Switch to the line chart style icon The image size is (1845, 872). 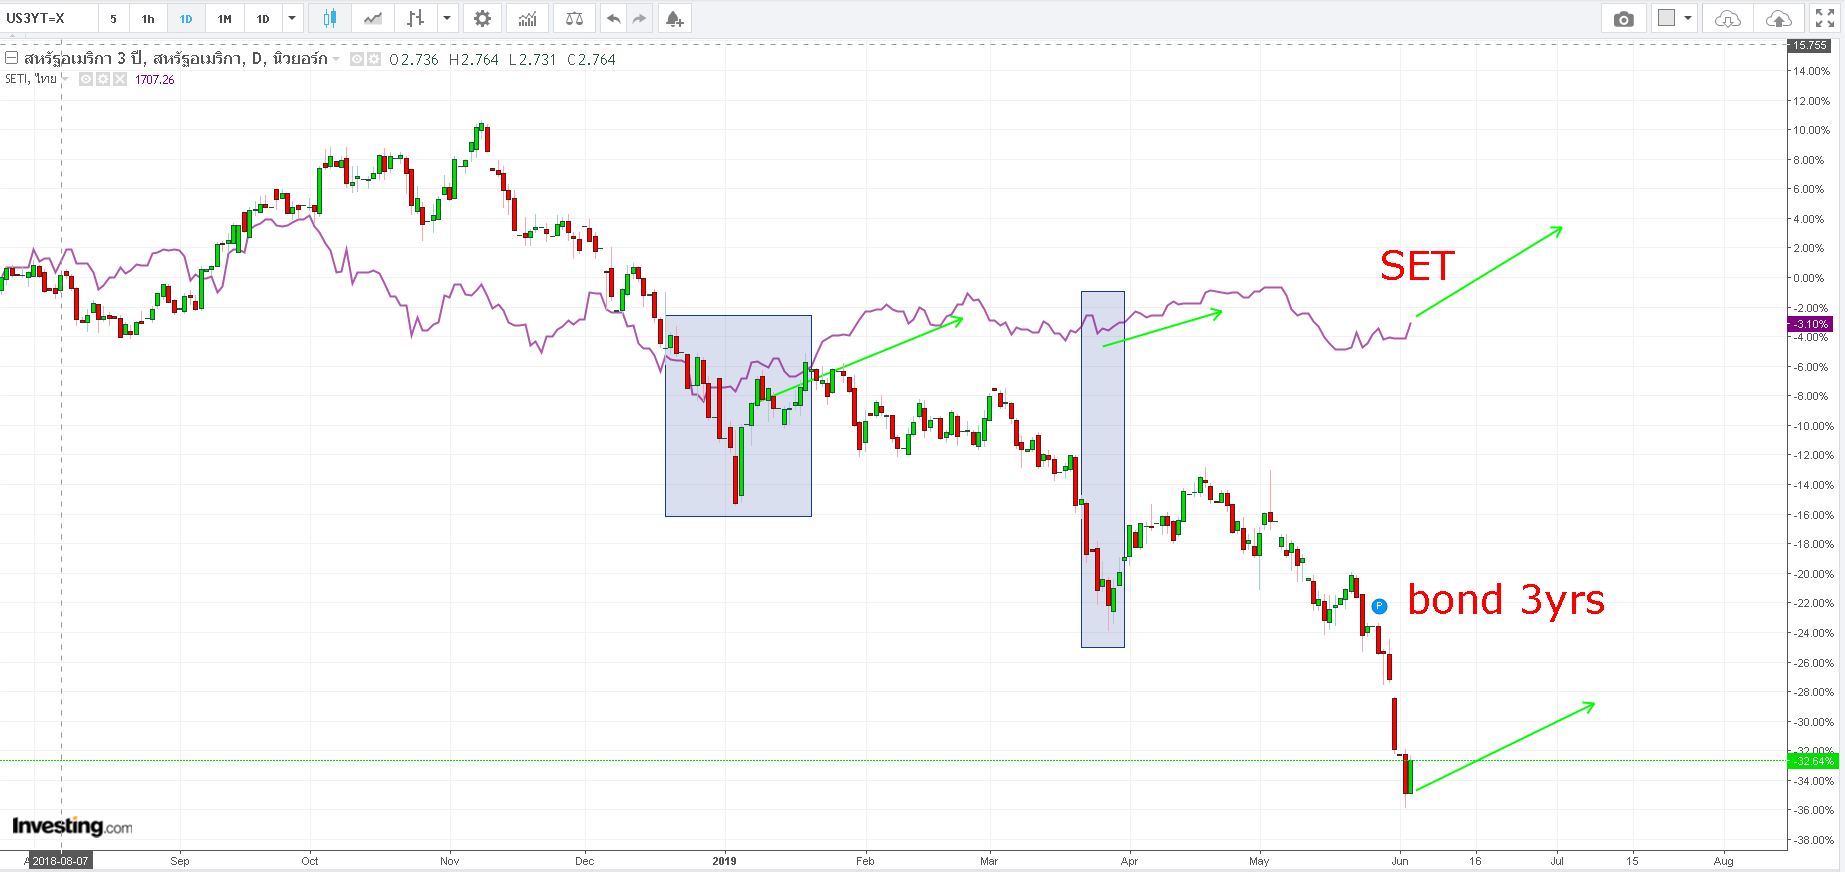tap(373, 18)
